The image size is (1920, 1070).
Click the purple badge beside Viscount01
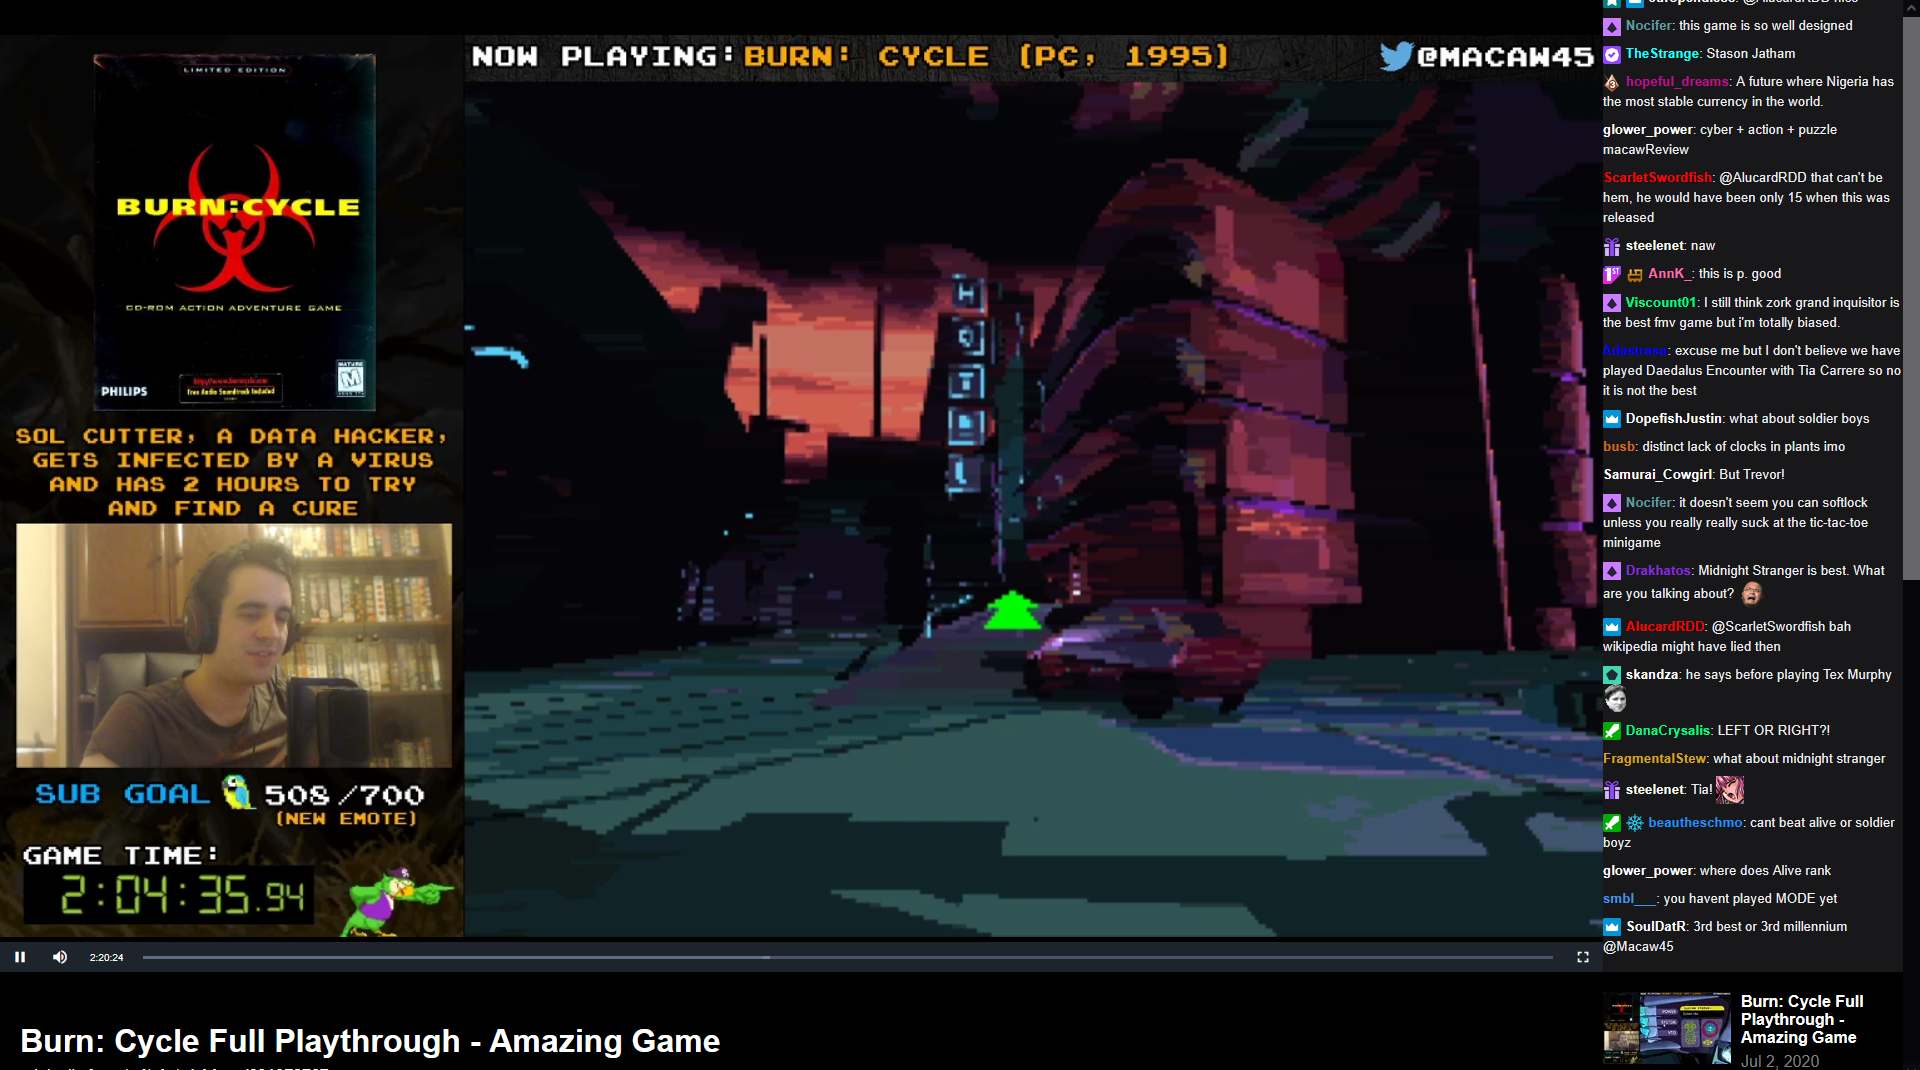1612,303
